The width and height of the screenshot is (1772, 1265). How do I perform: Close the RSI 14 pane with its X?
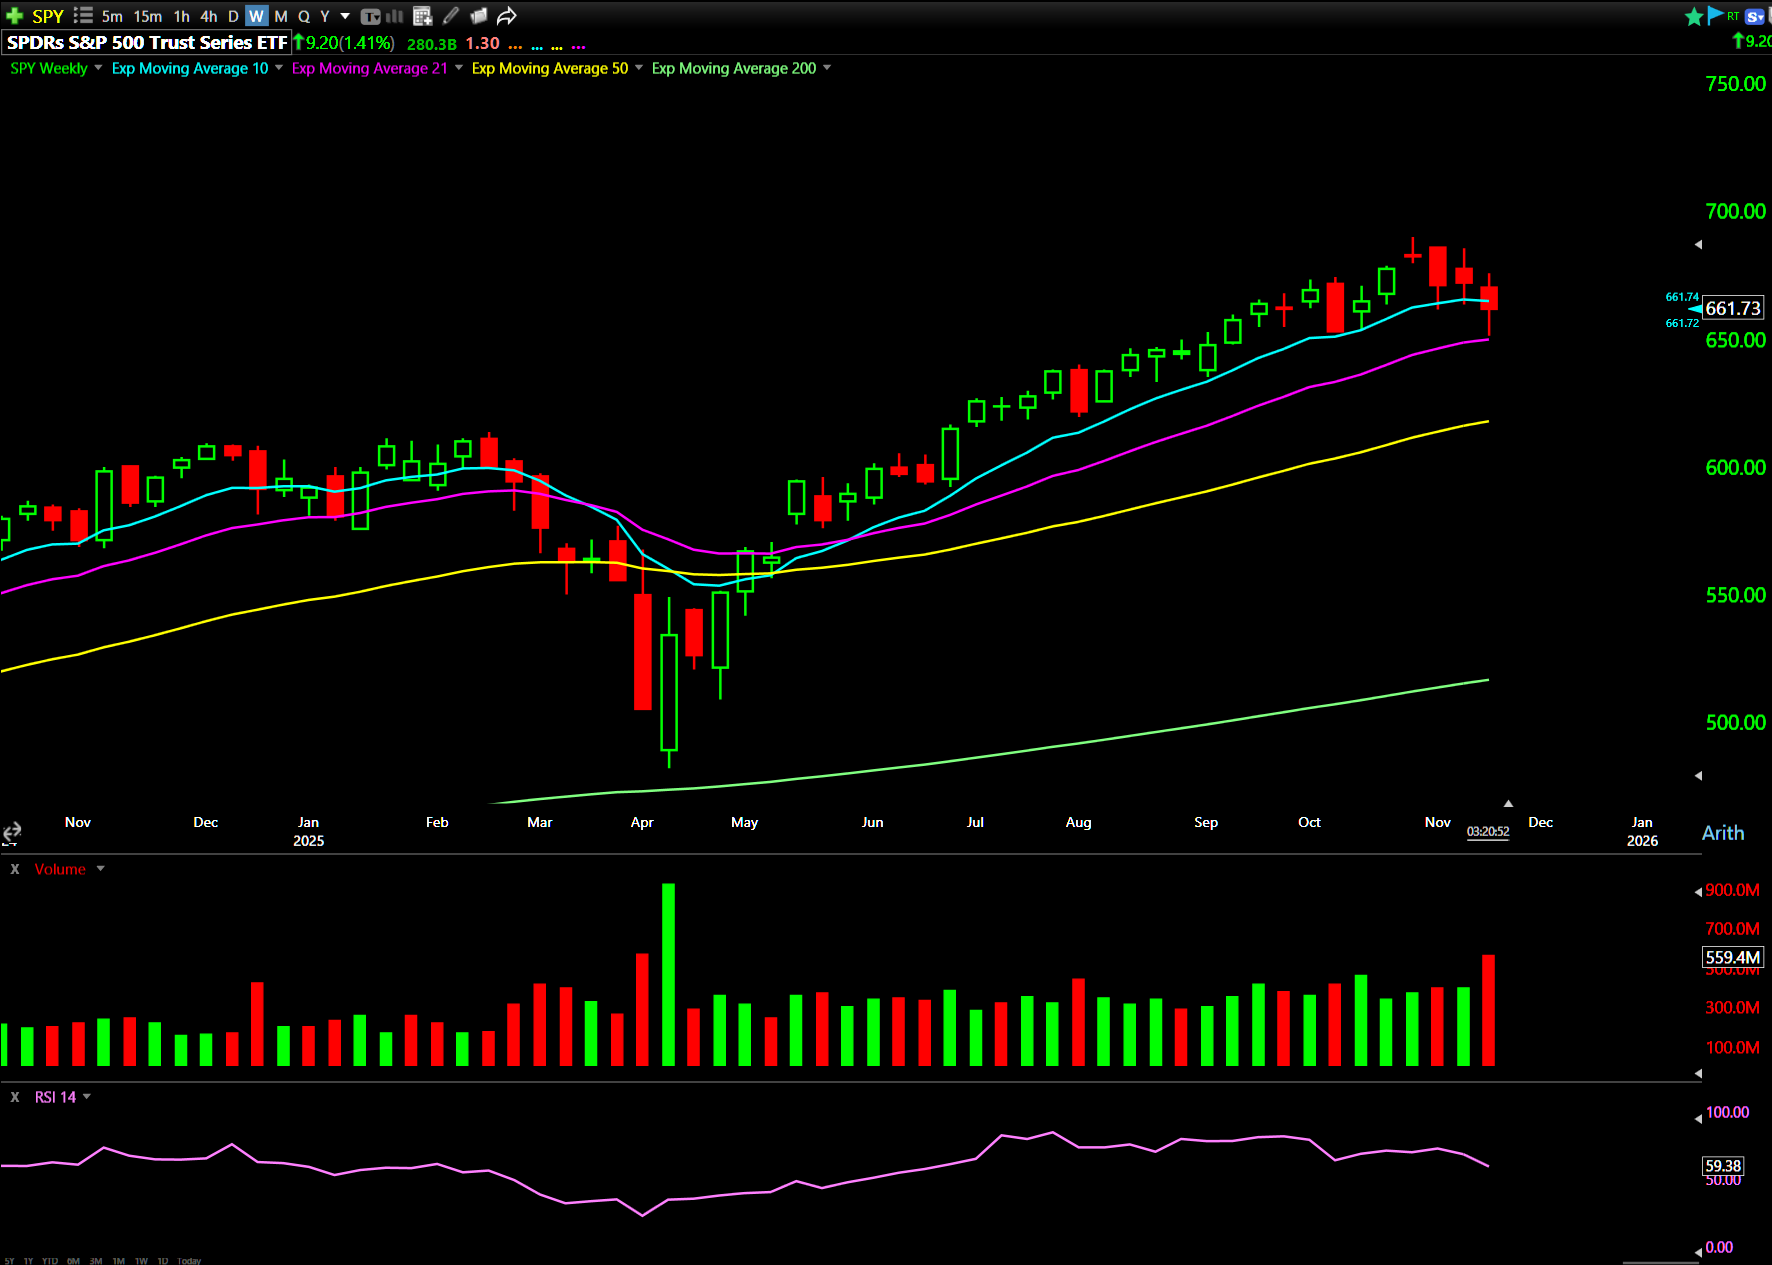[15, 1097]
